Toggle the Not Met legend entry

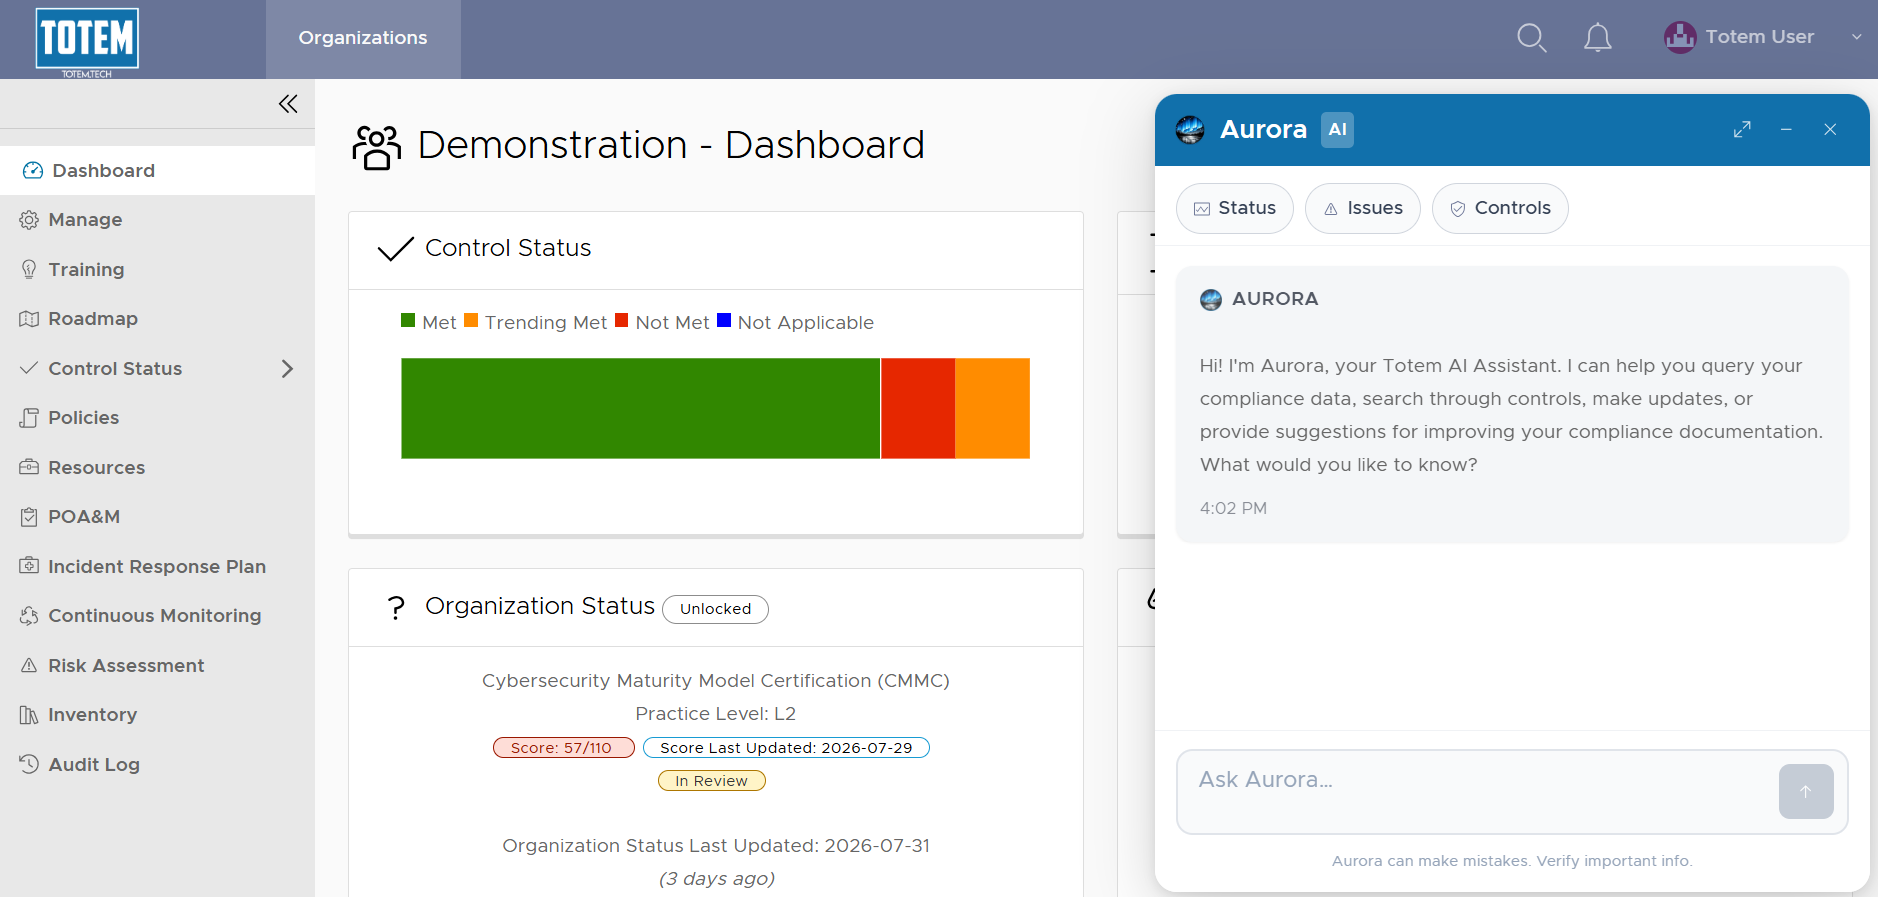coord(662,322)
